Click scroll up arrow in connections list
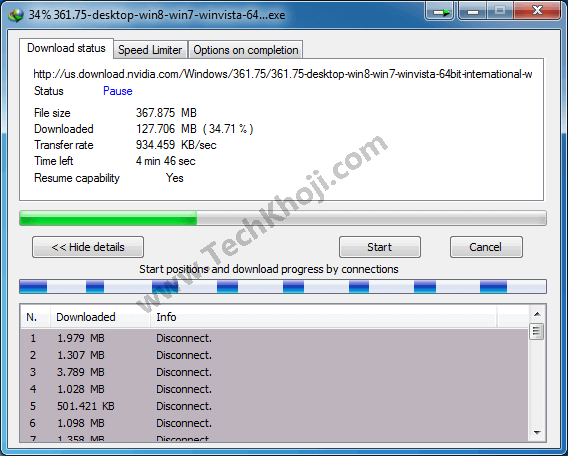Screen dimensions: 568x456 537,314
